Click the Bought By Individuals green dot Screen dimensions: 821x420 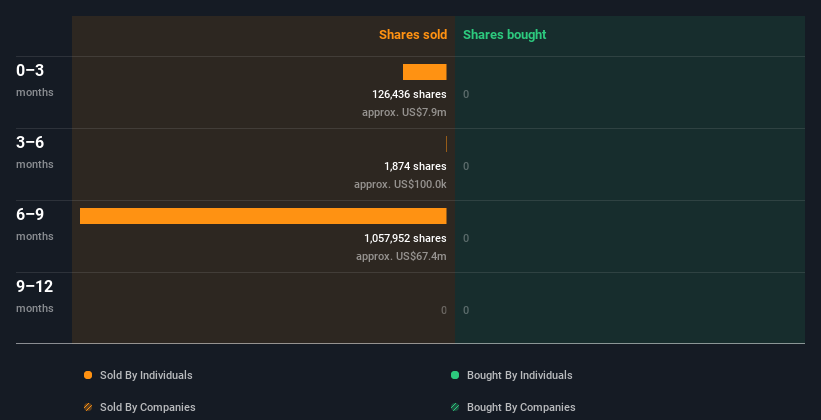click(455, 375)
